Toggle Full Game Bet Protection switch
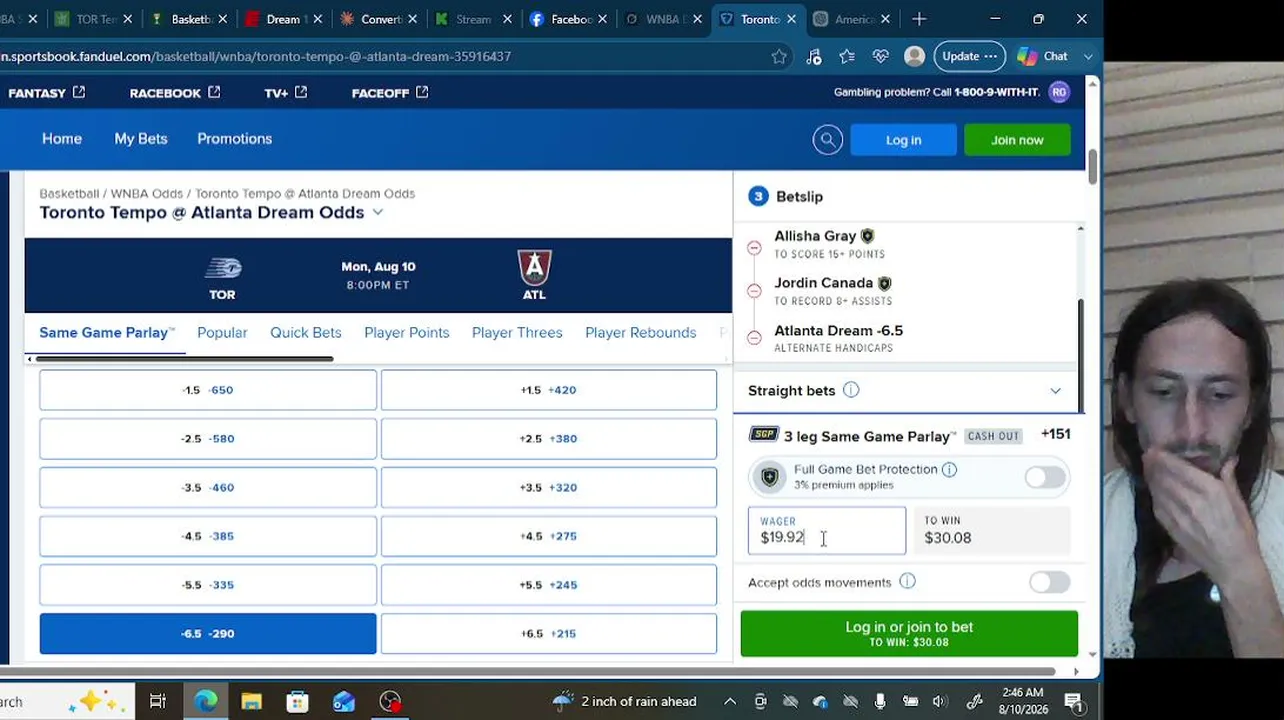Image resolution: width=1284 pixels, height=720 pixels. (1045, 477)
